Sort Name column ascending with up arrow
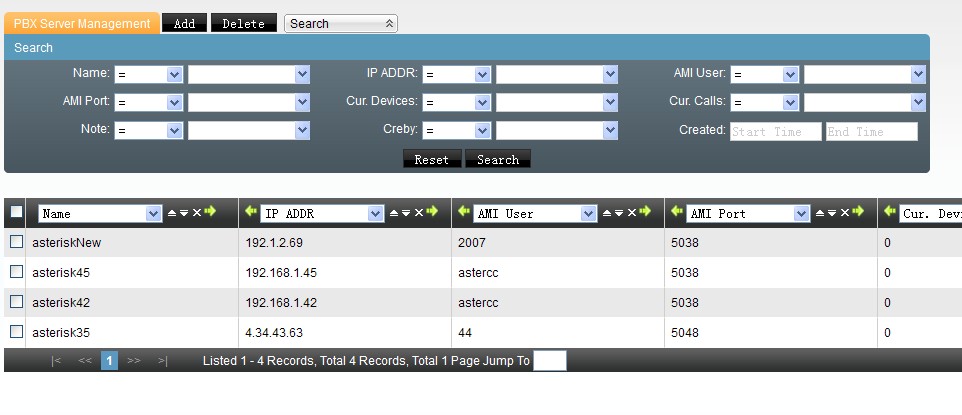962x415 pixels. (171, 213)
